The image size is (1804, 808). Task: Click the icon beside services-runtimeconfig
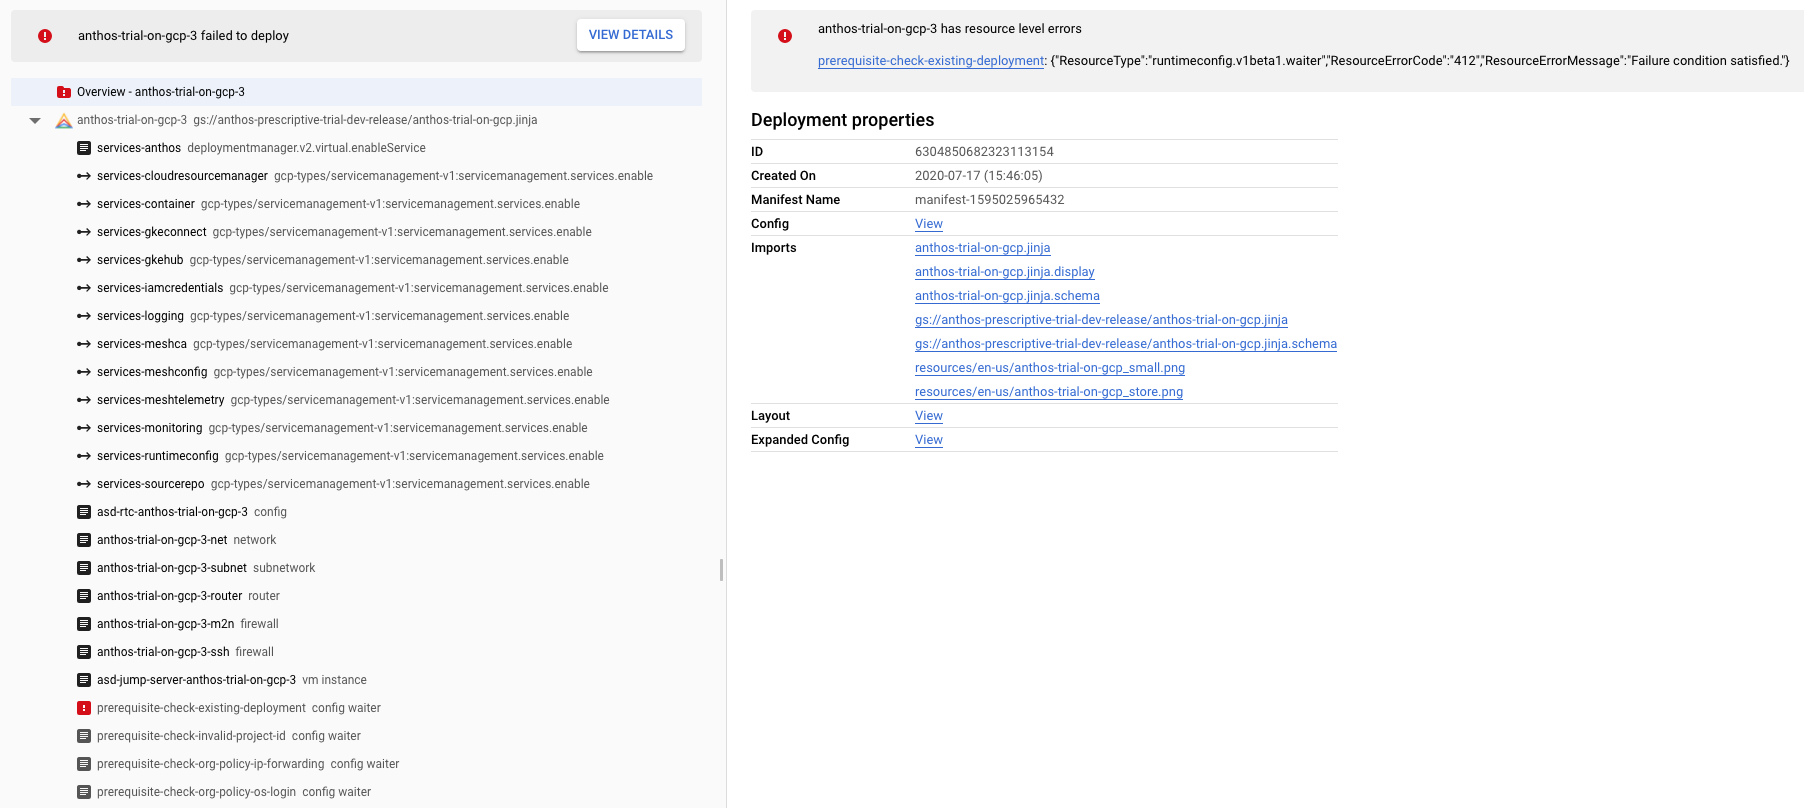point(84,456)
